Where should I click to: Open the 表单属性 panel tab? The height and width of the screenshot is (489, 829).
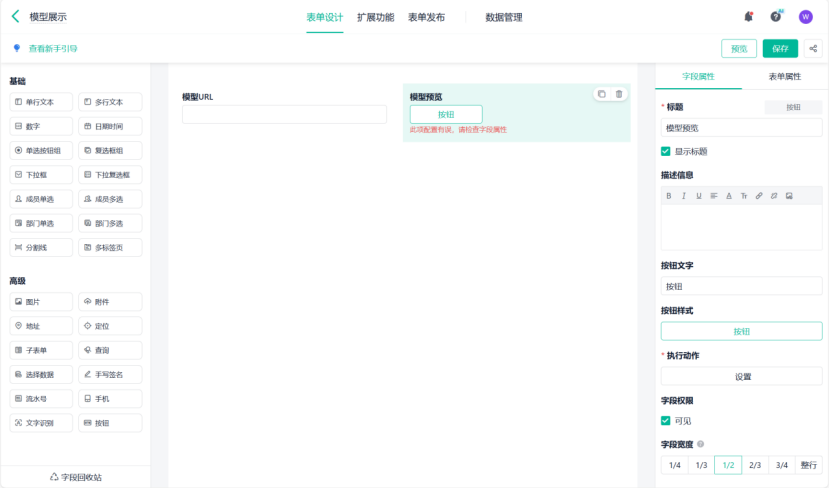point(785,77)
